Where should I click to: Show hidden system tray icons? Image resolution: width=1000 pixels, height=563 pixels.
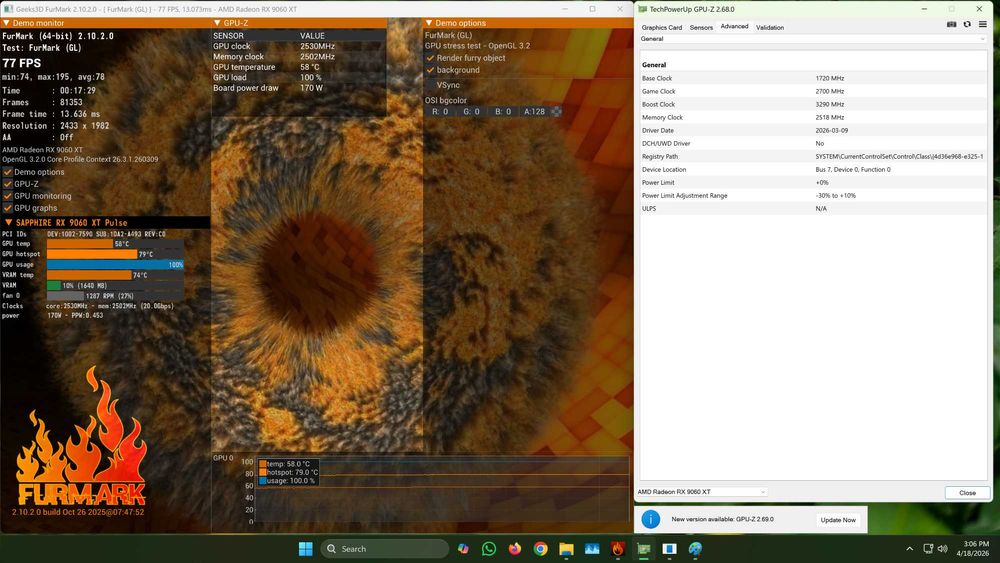click(x=909, y=548)
